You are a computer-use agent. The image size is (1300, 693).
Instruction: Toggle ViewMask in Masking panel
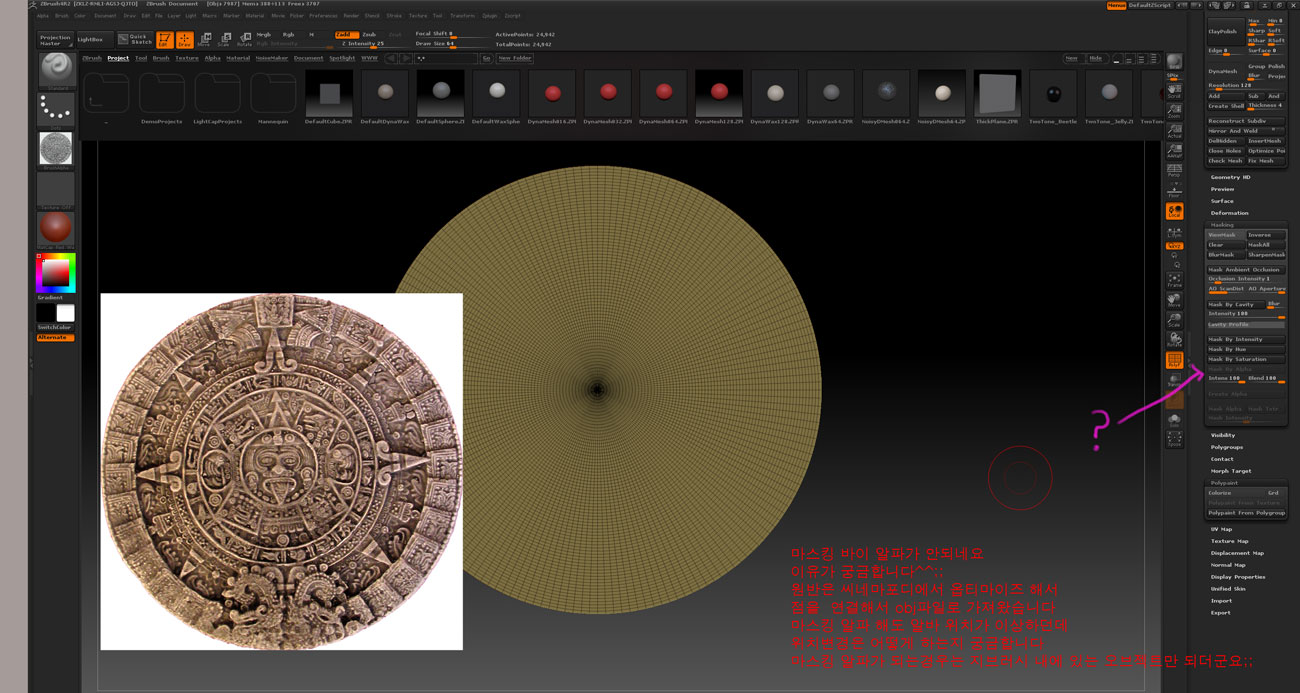click(1226, 235)
